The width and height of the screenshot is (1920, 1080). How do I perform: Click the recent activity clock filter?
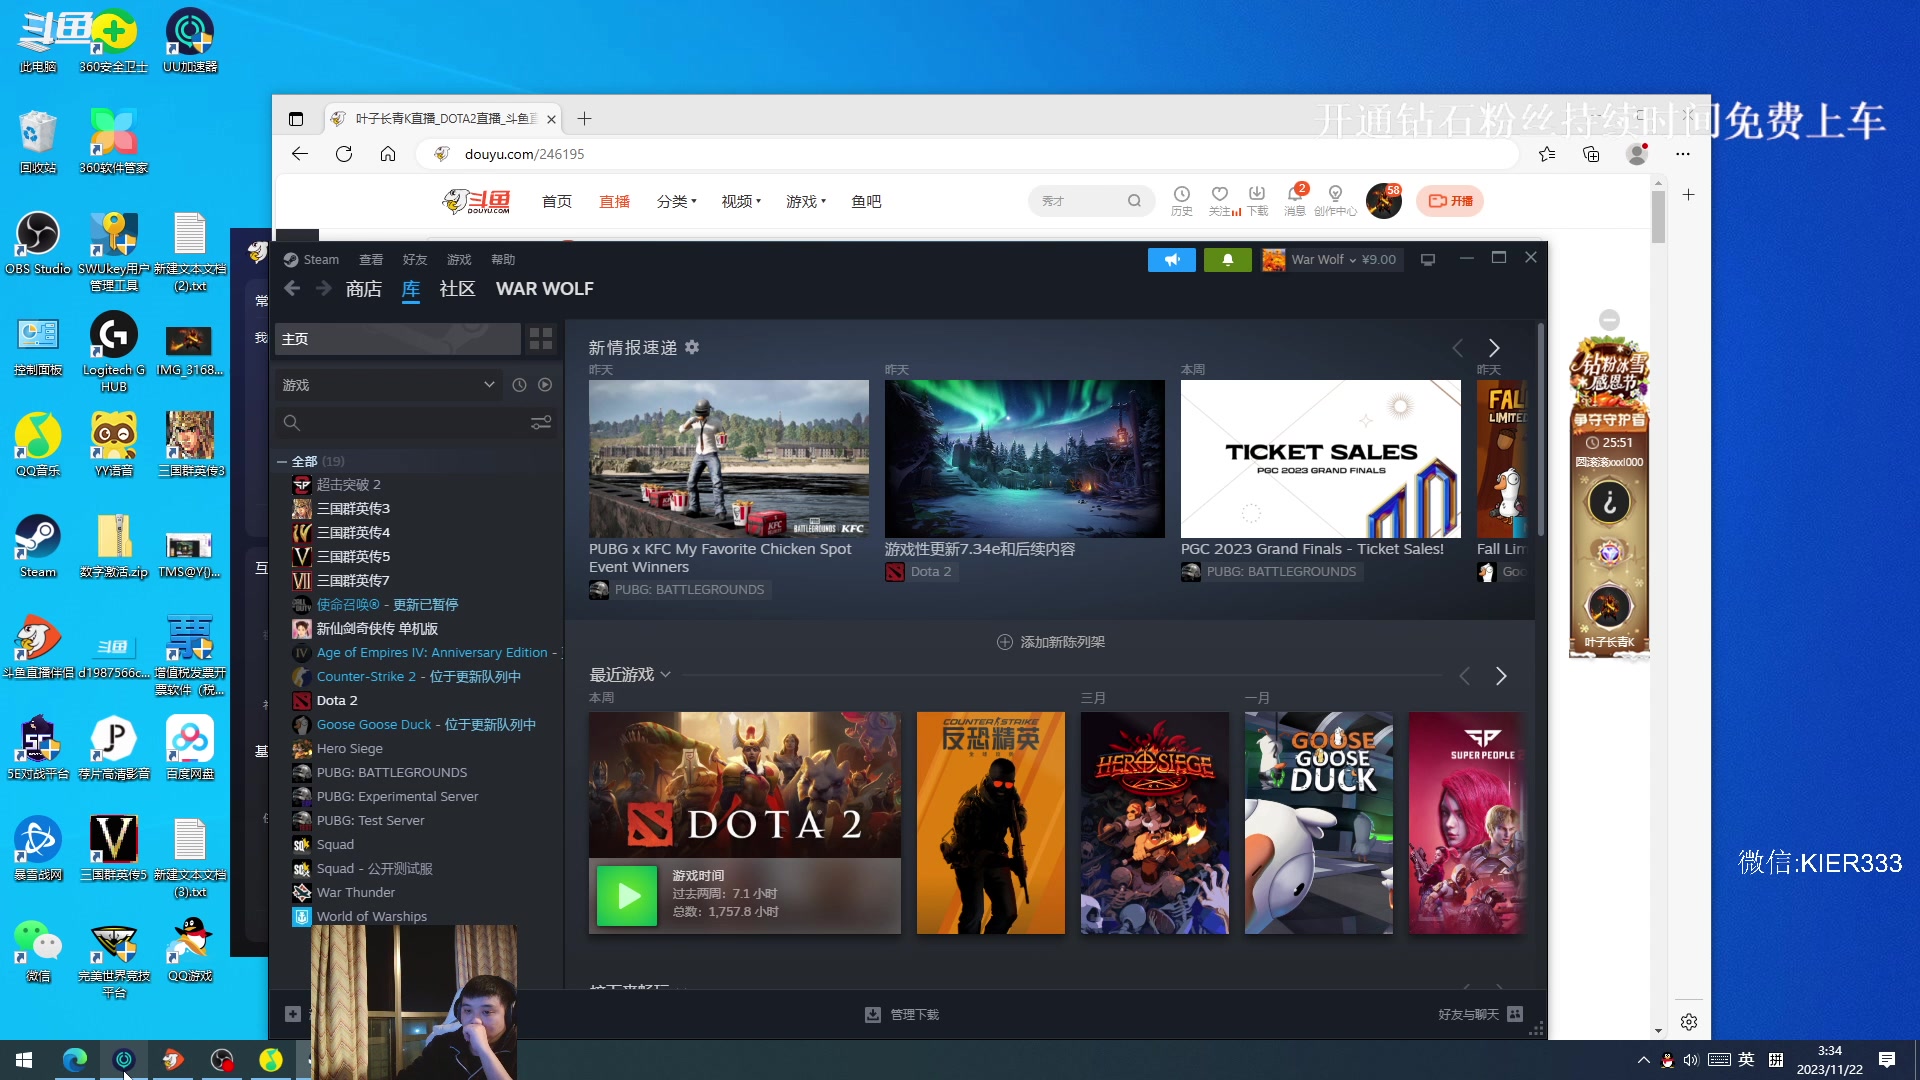519,385
